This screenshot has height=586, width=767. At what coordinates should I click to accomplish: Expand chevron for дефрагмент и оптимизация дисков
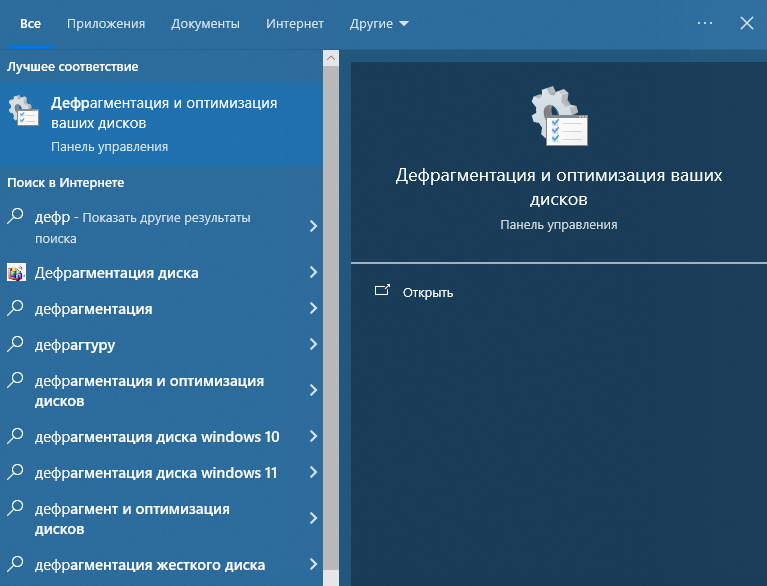314,518
